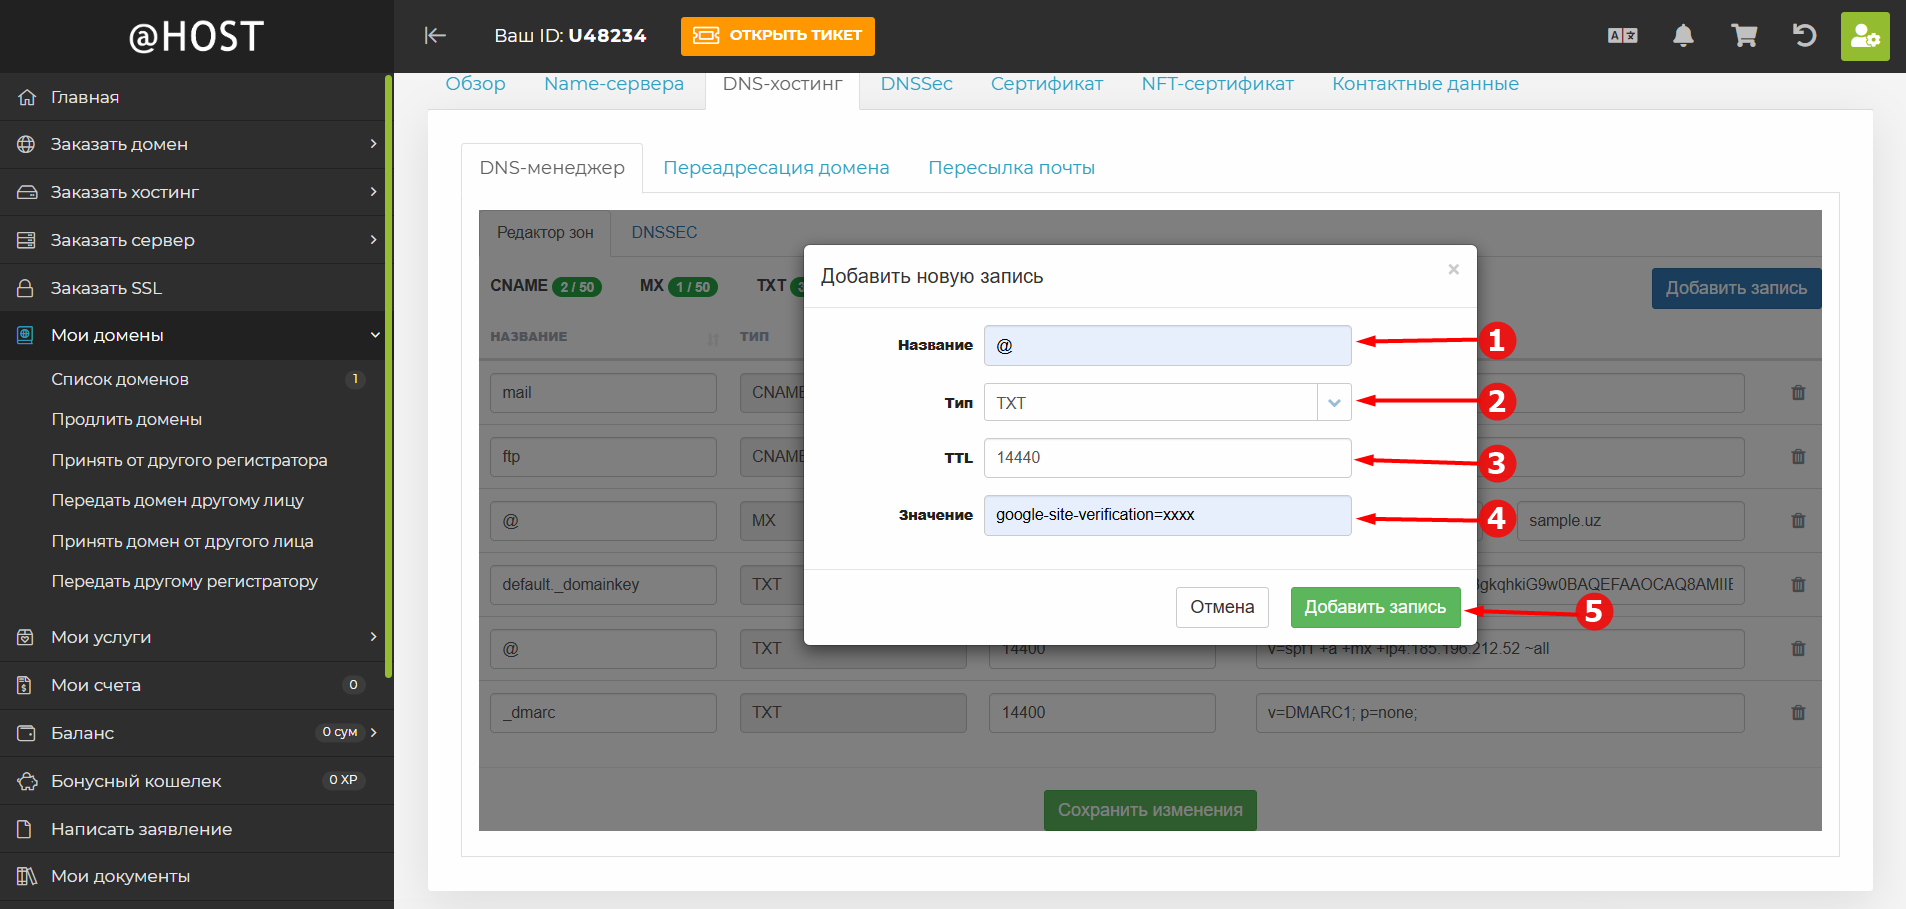1906x909 pixels.
Task: Open the DNSSEC zone editor tab
Action: tap(664, 232)
